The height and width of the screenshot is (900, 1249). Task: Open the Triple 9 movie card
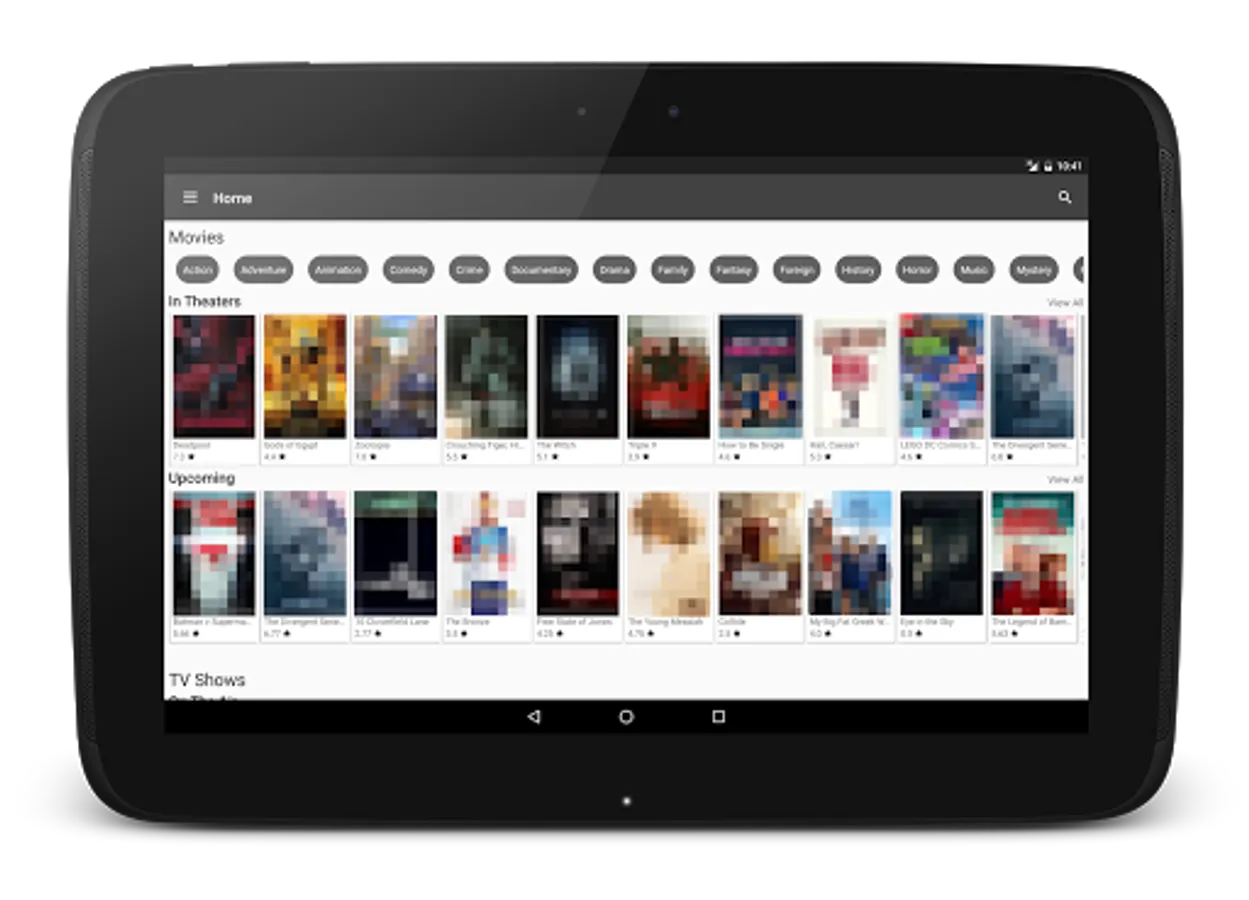[669, 388]
